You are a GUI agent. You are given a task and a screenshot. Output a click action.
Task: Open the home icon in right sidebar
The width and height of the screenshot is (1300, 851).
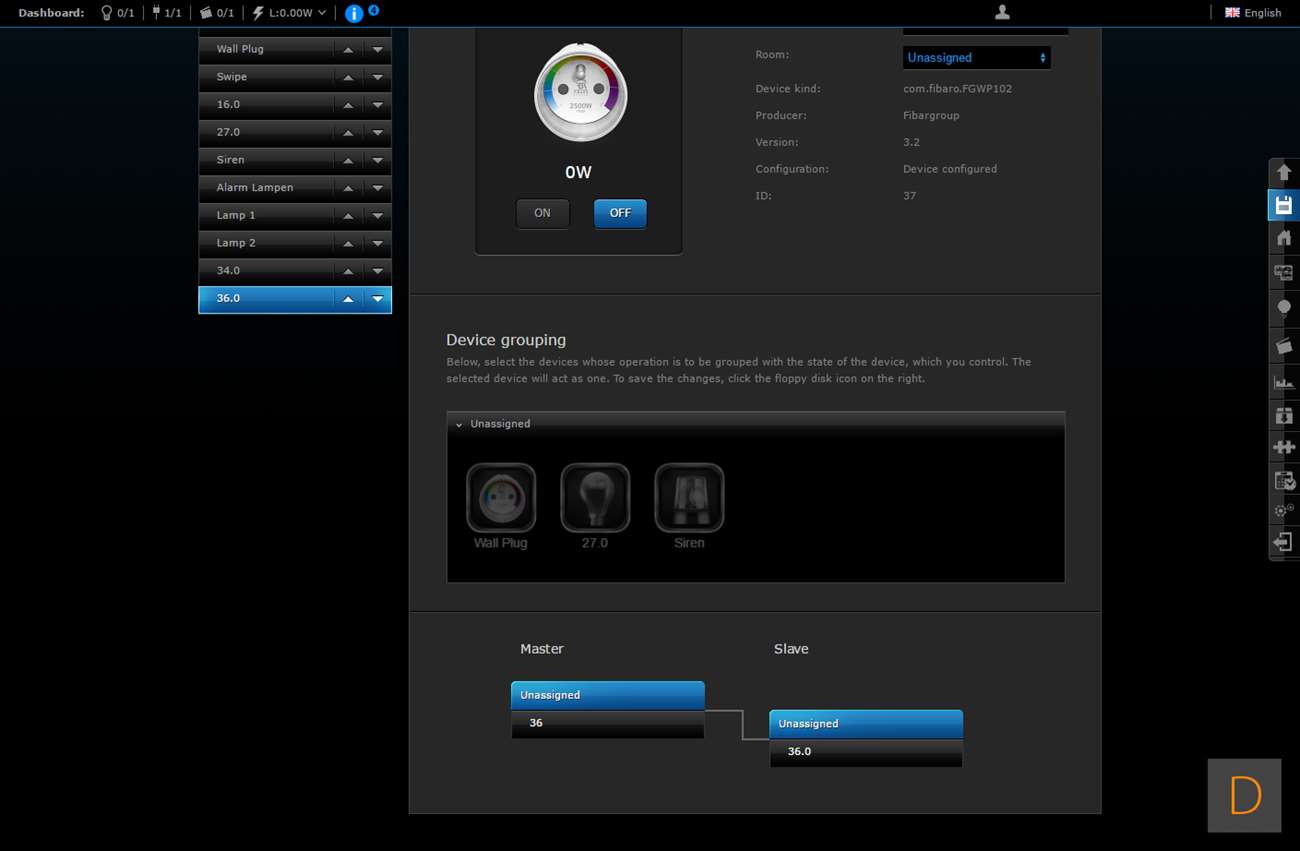point(1284,238)
